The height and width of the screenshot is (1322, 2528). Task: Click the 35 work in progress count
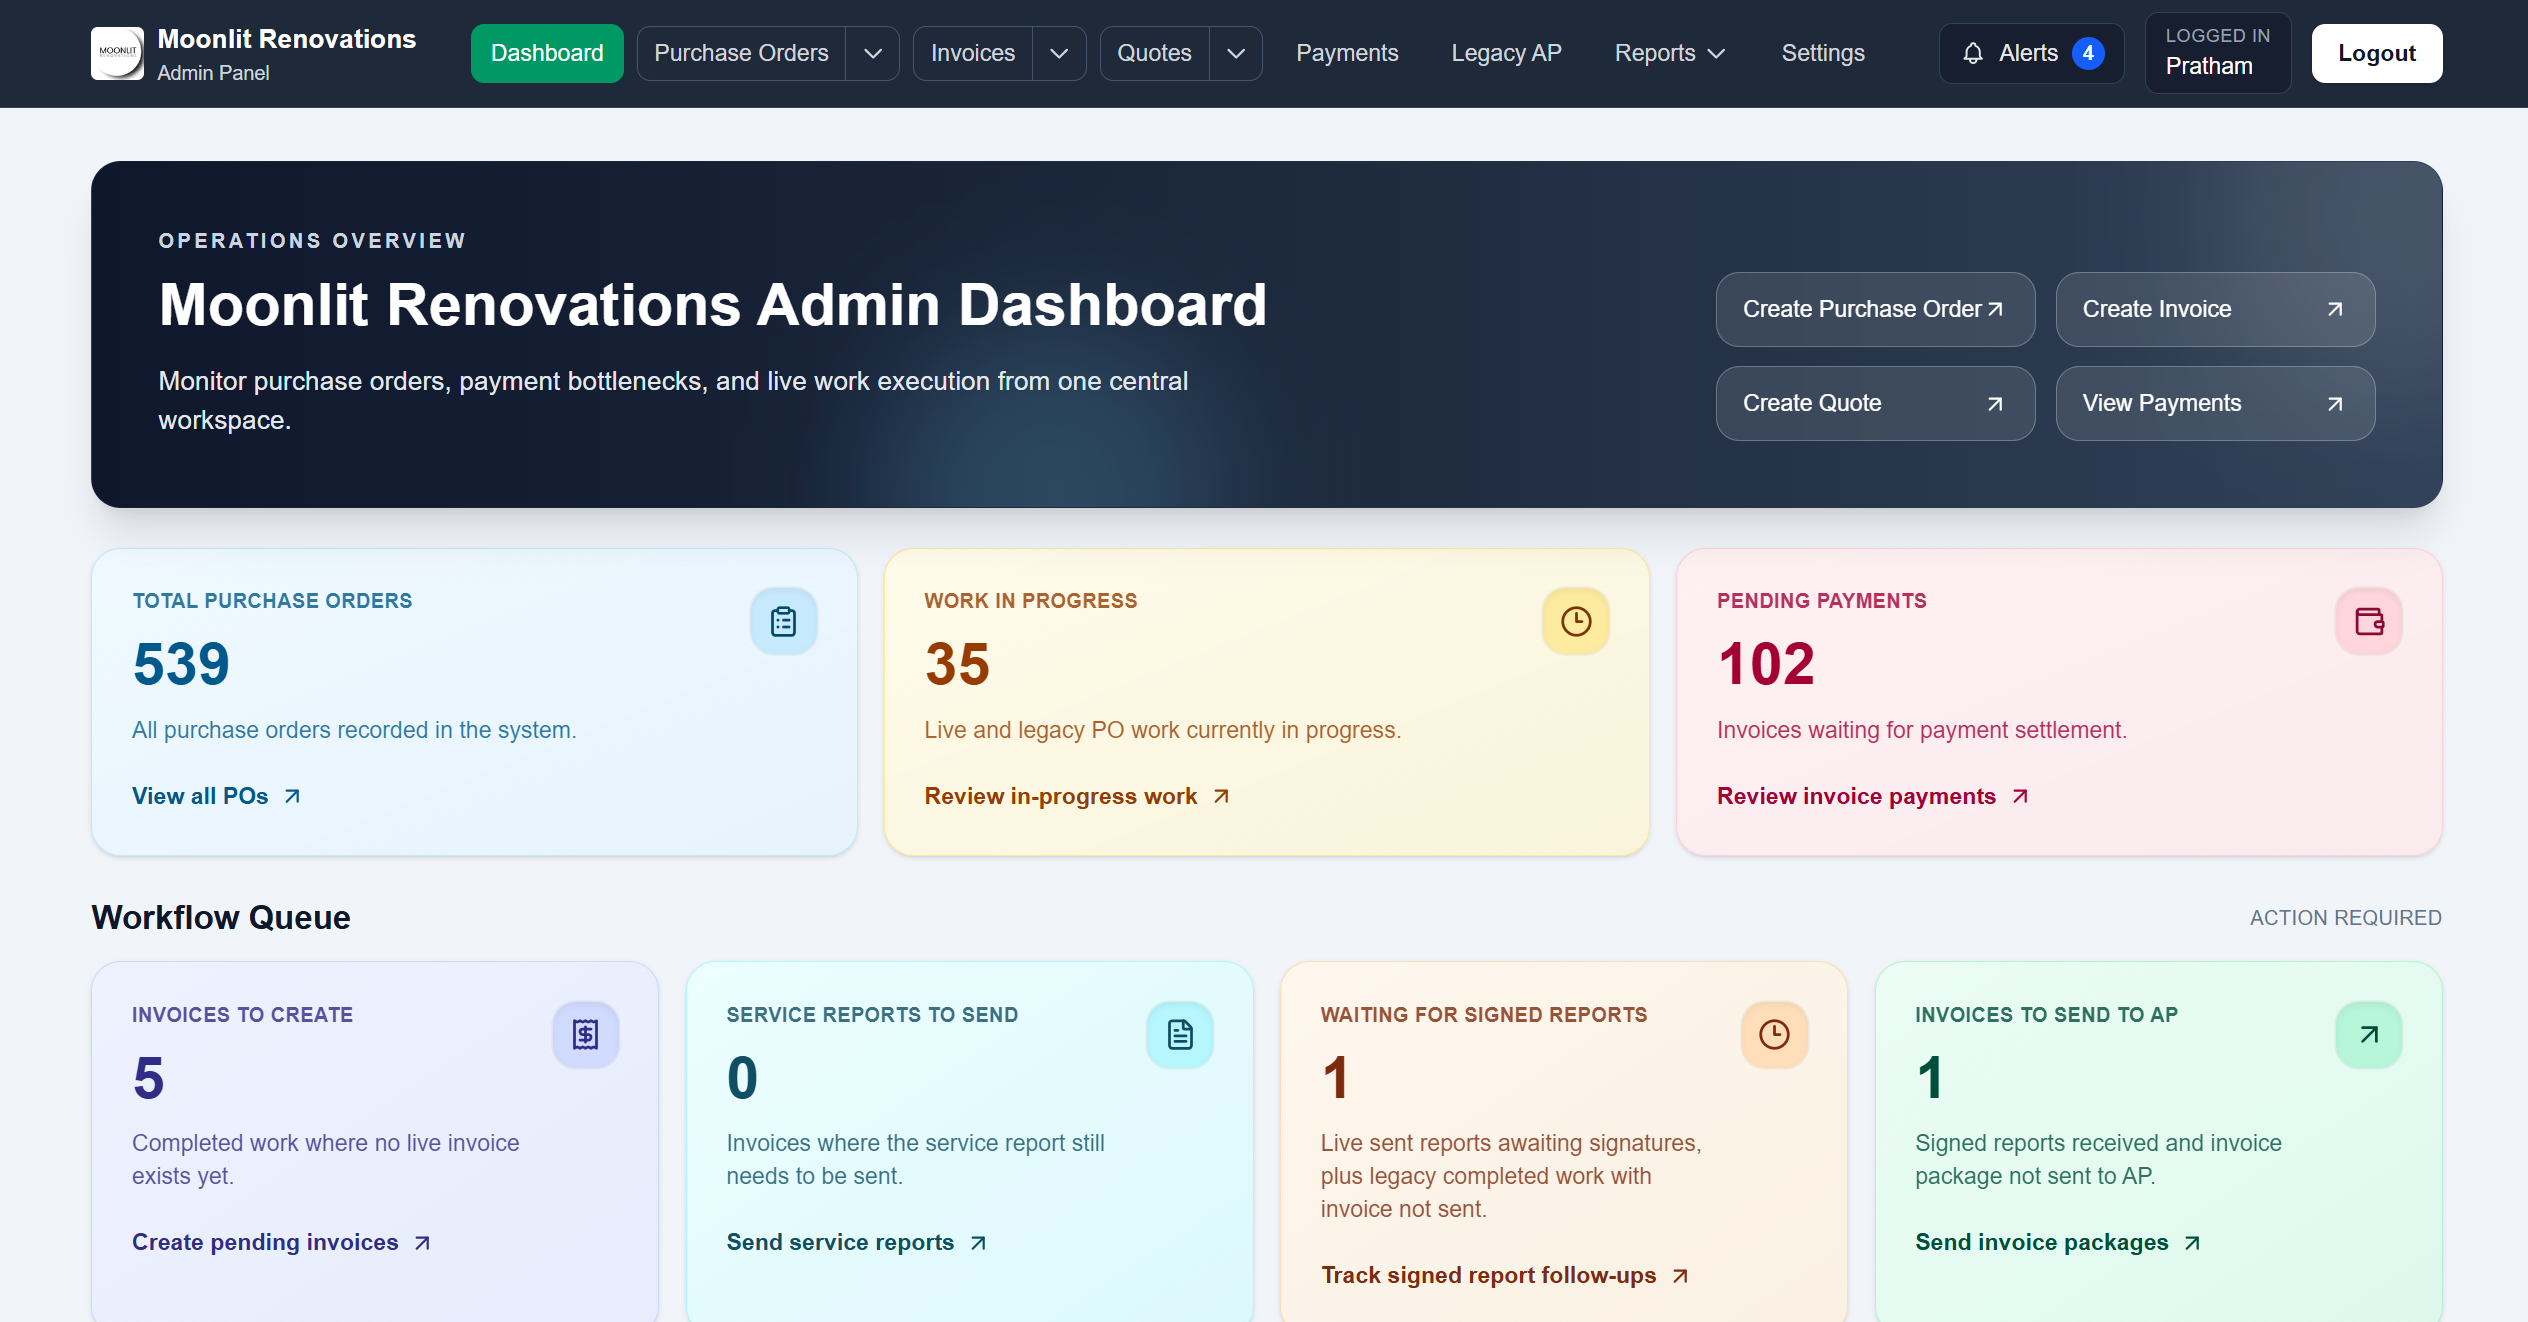tap(957, 664)
